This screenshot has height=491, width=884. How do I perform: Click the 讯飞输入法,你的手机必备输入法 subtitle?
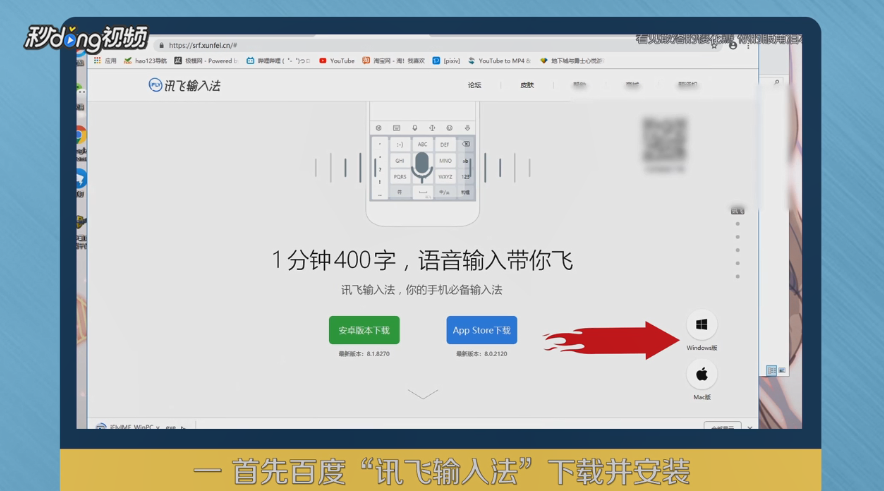click(x=422, y=290)
